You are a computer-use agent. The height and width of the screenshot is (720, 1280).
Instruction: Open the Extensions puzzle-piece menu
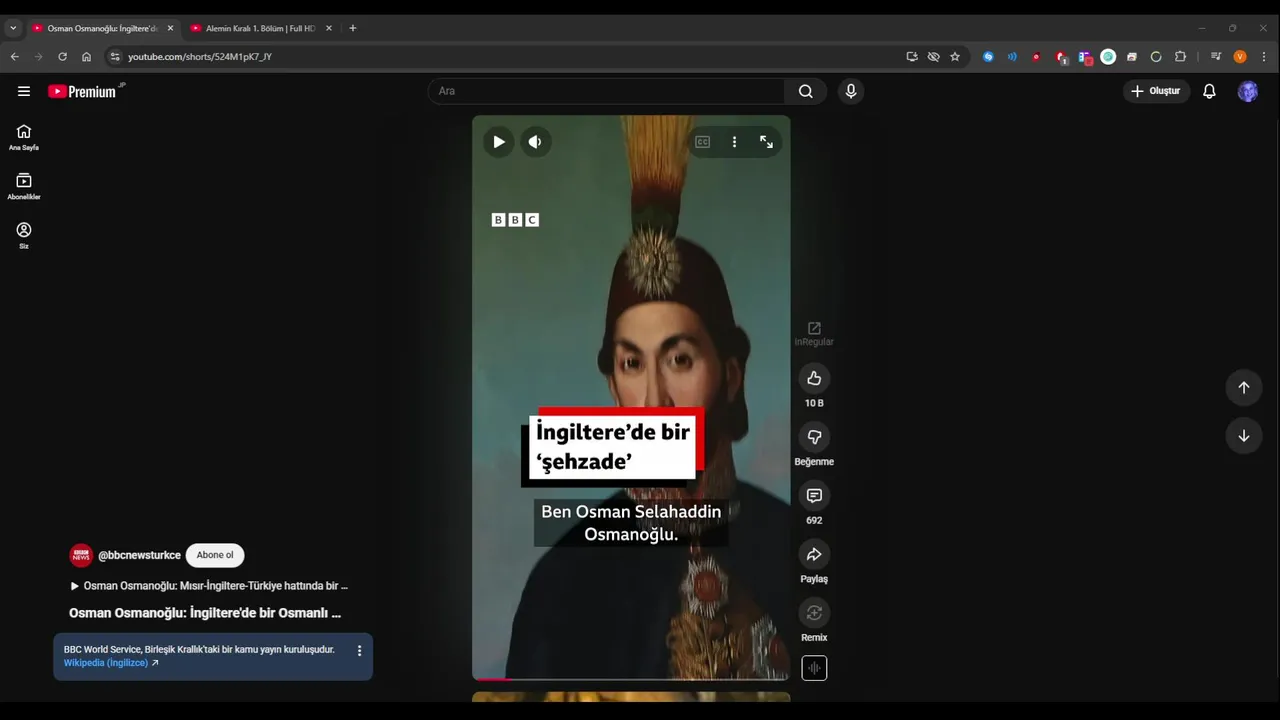[1180, 57]
